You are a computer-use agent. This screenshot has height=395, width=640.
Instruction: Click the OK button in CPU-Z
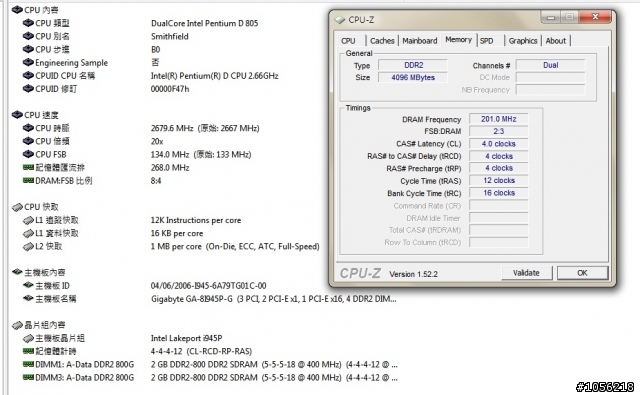pyautogui.click(x=582, y=273)
